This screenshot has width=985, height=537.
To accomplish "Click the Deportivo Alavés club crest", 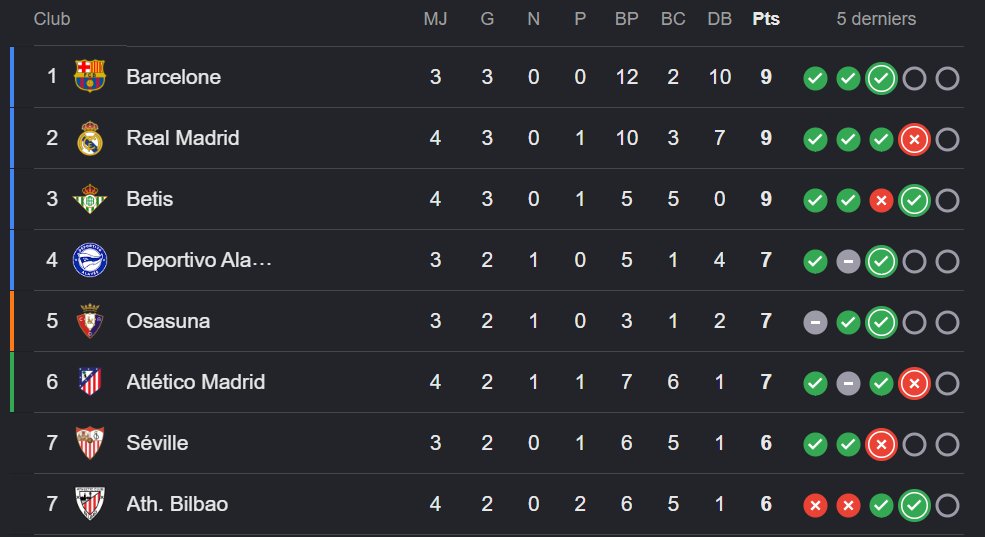I will [x=90, y=260].
